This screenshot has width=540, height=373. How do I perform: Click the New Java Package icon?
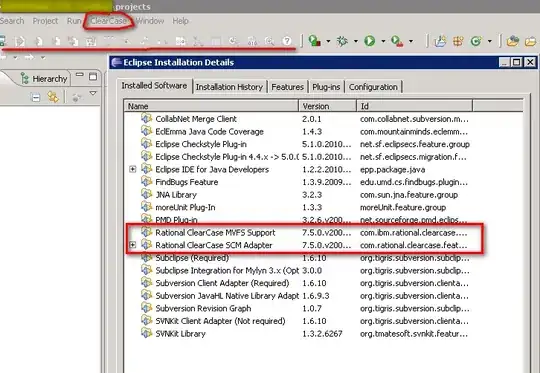(458, 41)
